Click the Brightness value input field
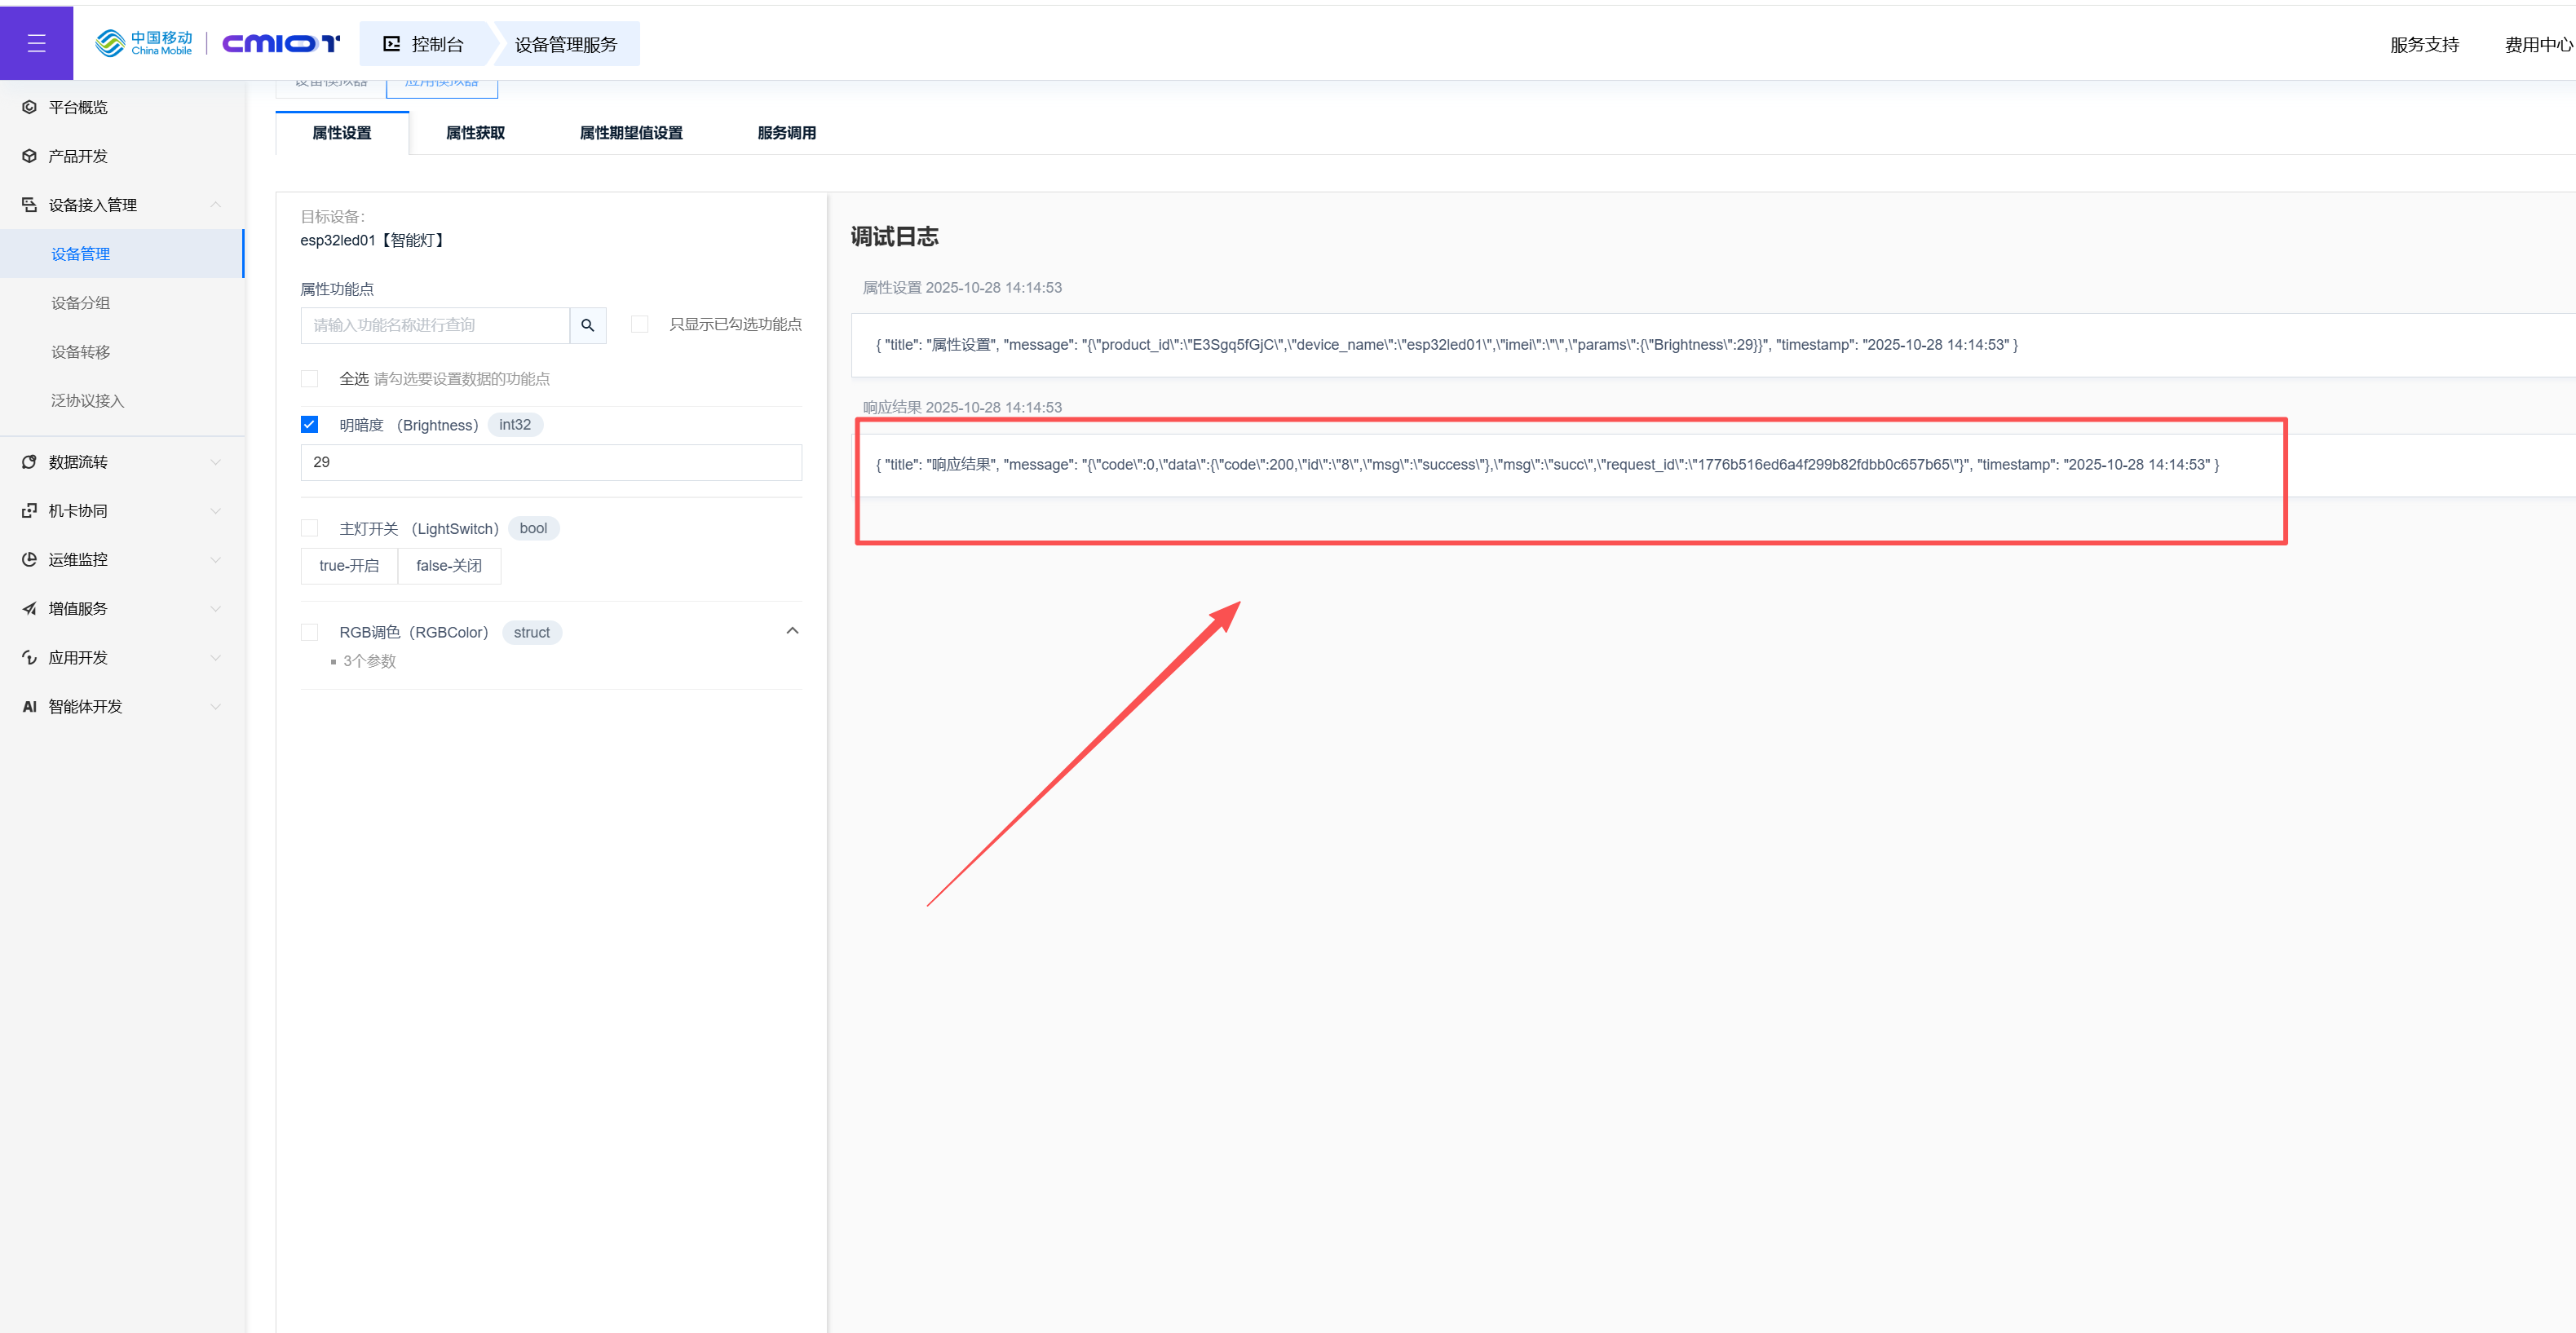This screenshot has width=2576, height=1333. point(550,462)
